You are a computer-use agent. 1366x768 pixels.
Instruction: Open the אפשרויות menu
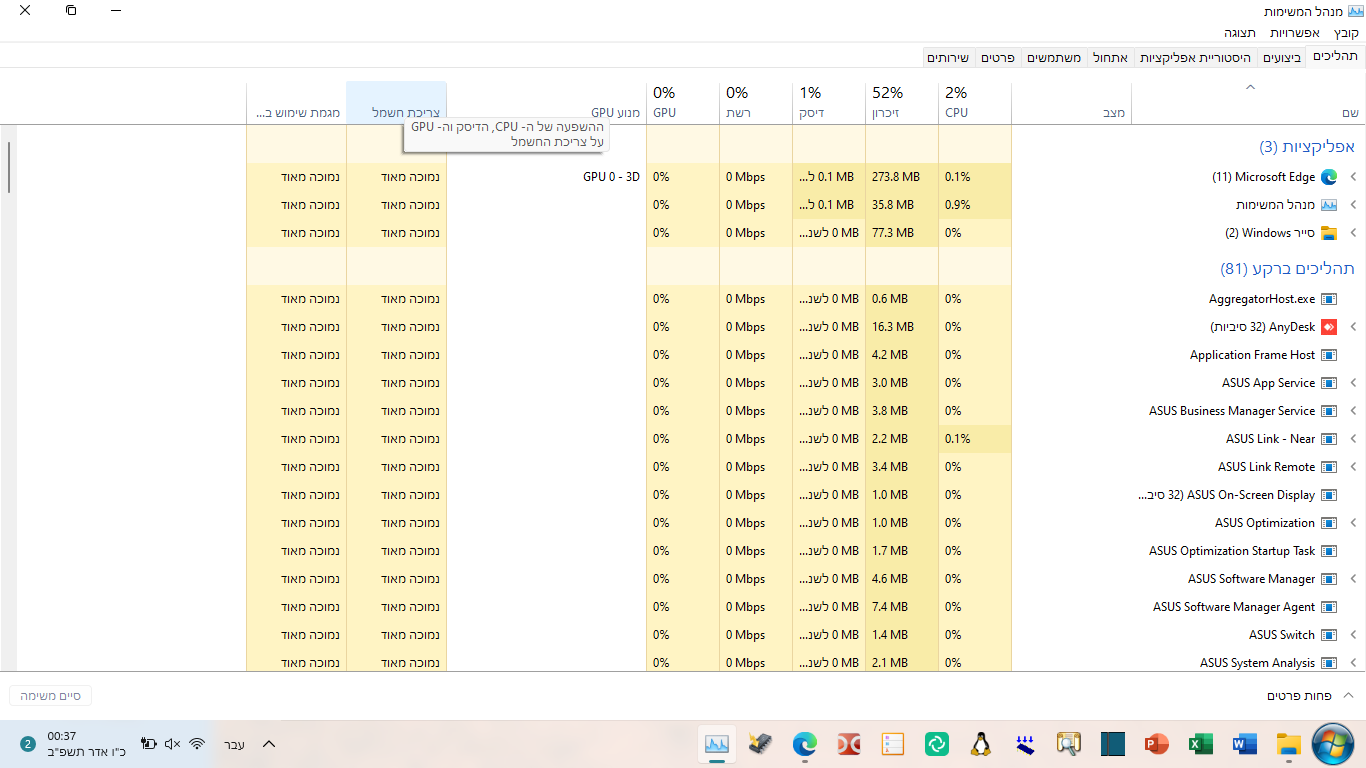tap(1295, 33)
